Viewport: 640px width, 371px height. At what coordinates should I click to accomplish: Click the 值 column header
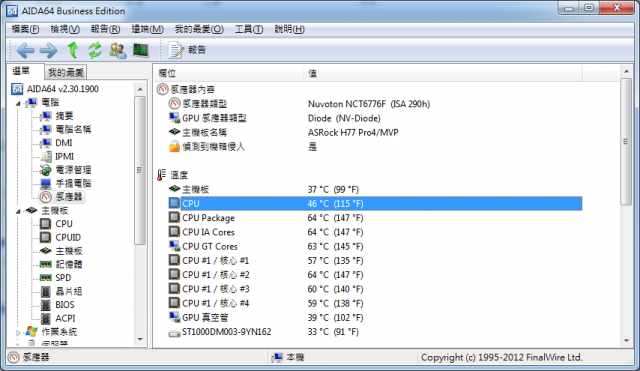(443, 73)
